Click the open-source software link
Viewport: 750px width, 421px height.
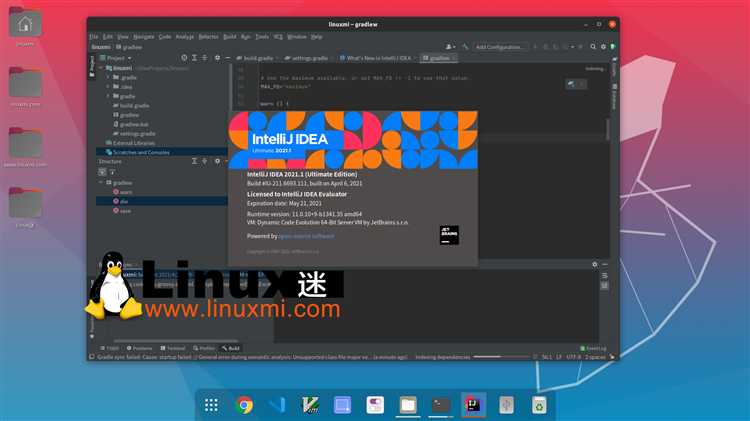(305, 236)
